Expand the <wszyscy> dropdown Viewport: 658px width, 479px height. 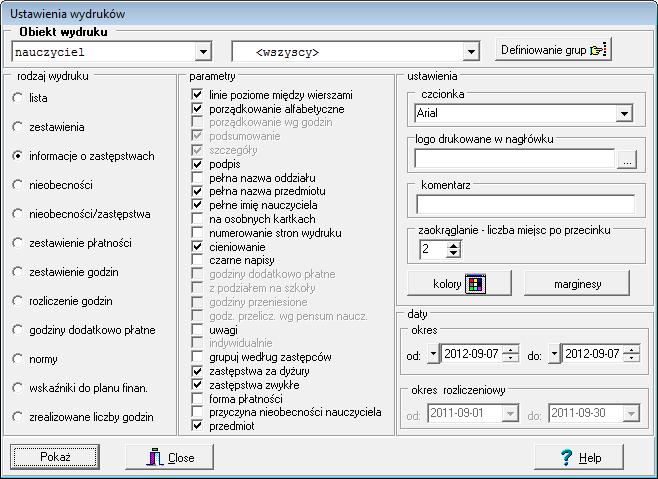click(x=471, y=52)
